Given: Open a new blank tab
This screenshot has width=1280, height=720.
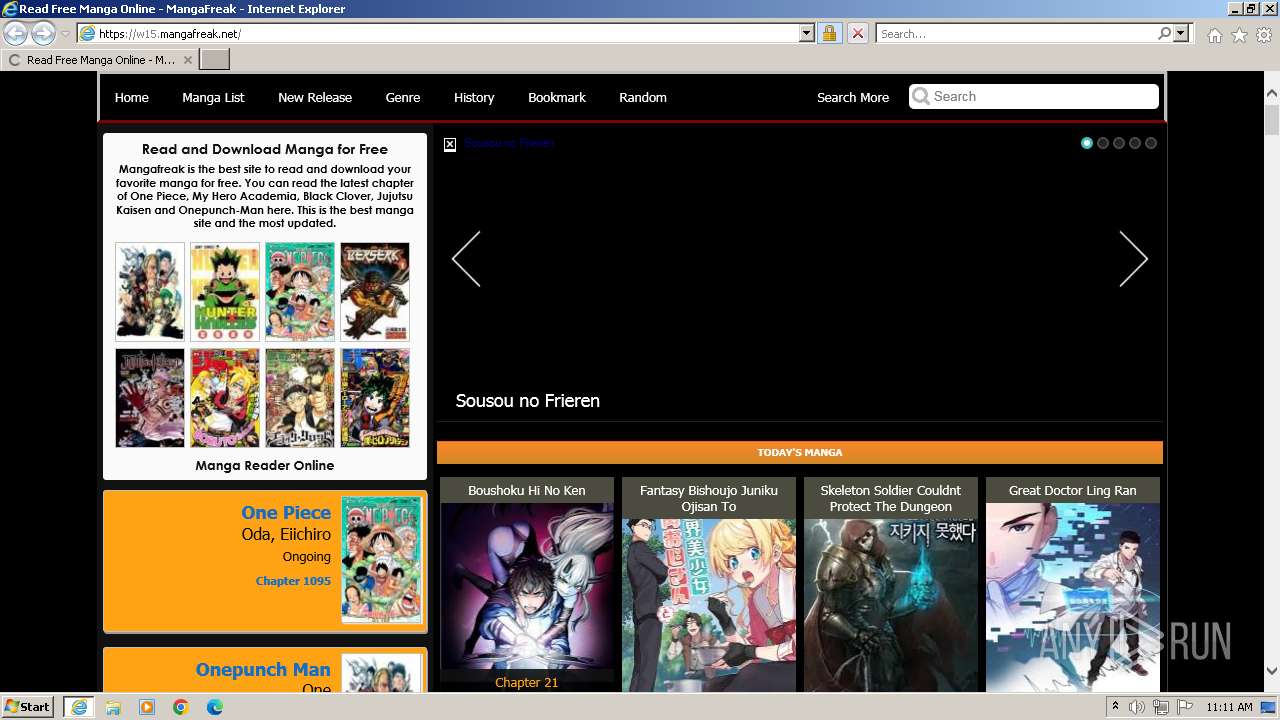Looking at the screenshot, I should point(215,60).
